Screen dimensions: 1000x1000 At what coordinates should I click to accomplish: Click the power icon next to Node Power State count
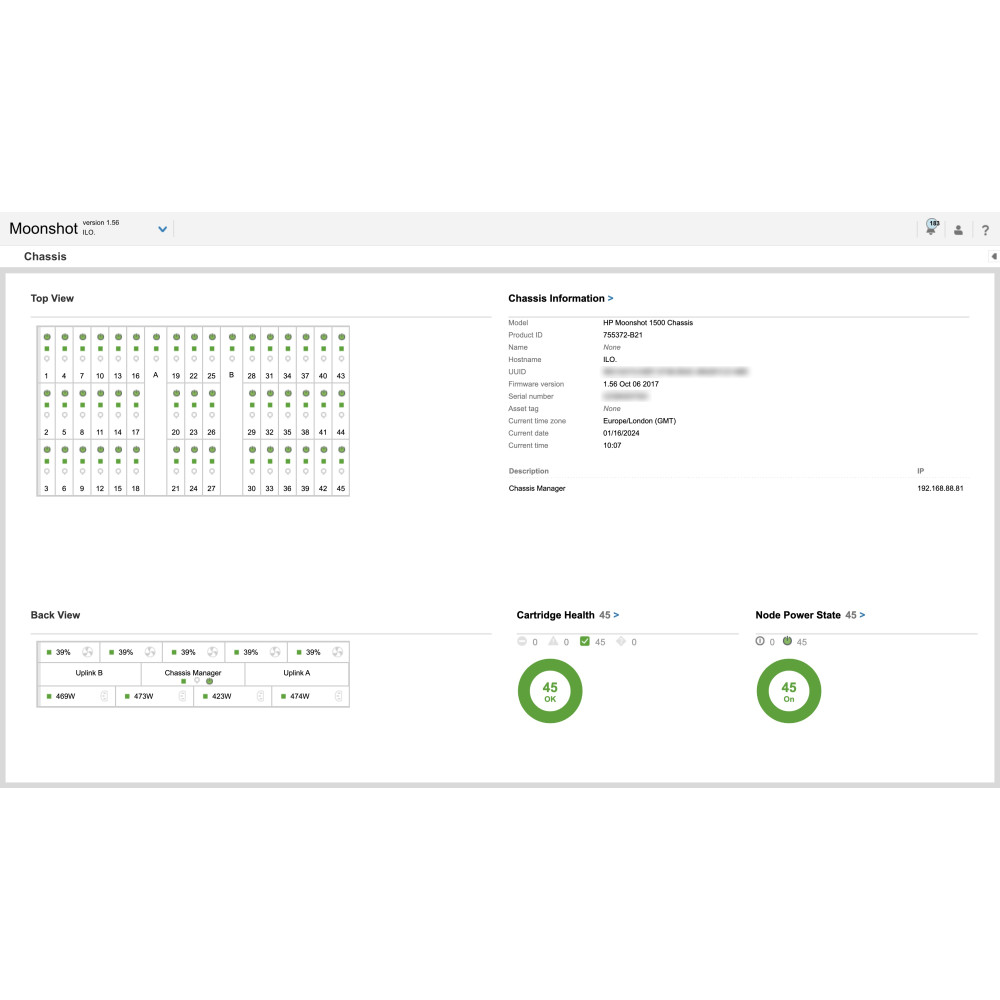(x=787, y=641)
